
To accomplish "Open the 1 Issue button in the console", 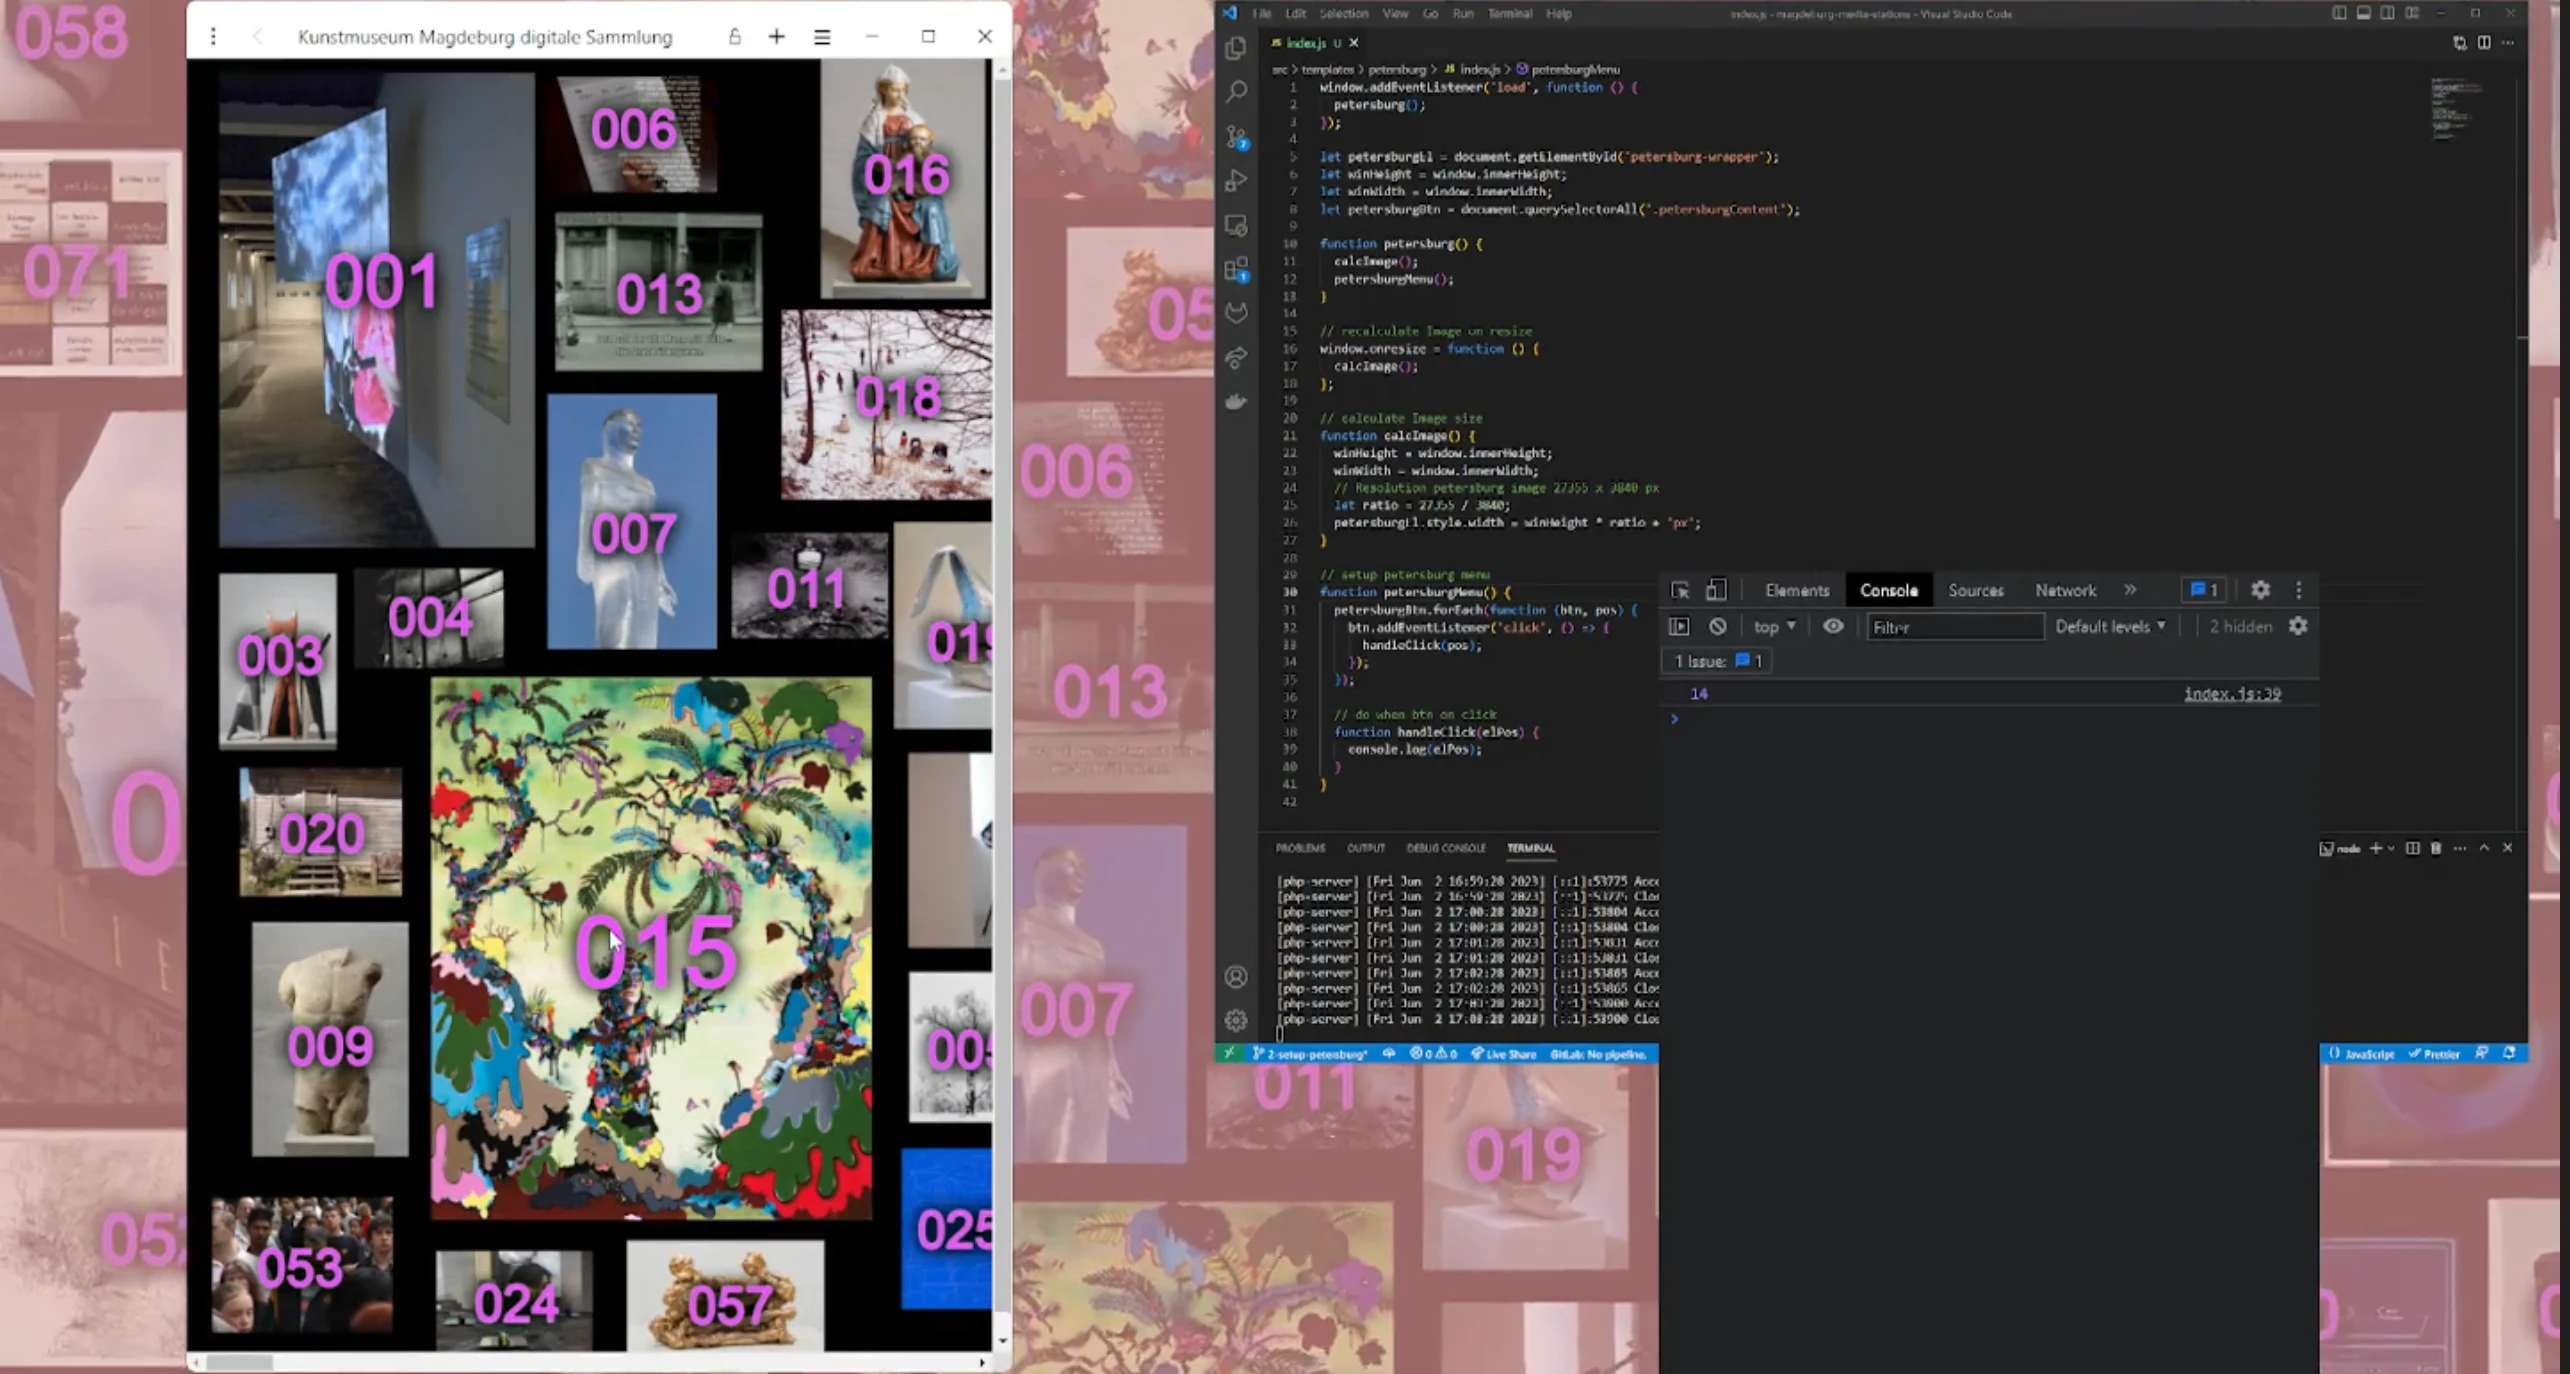I will (1717, 661).
